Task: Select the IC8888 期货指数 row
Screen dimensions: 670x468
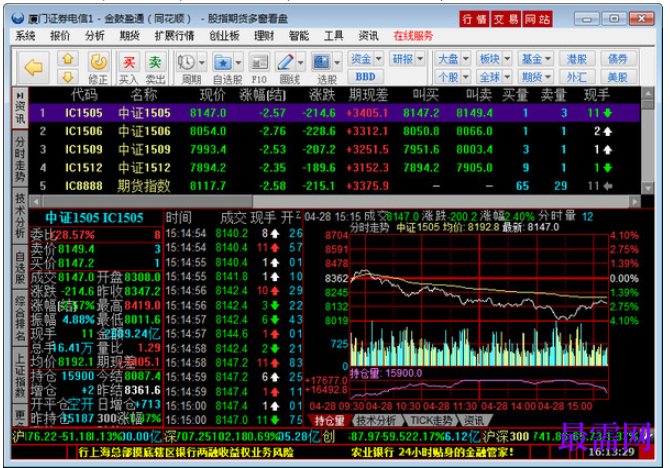Action: (334, 186)
